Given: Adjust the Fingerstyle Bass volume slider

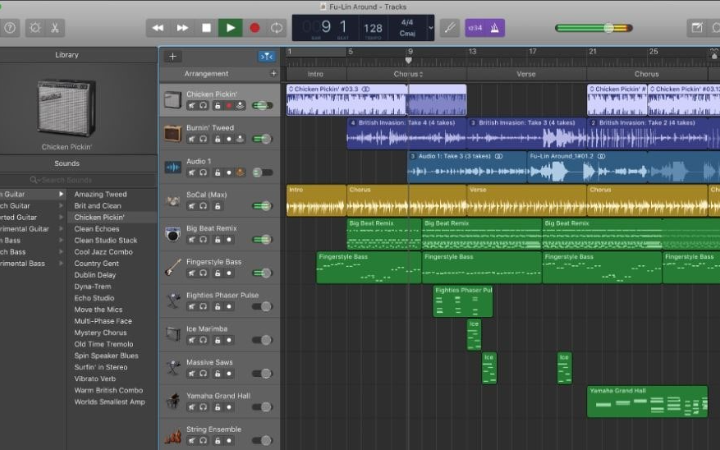Looking at the screenshot, I should coord(262,273).
